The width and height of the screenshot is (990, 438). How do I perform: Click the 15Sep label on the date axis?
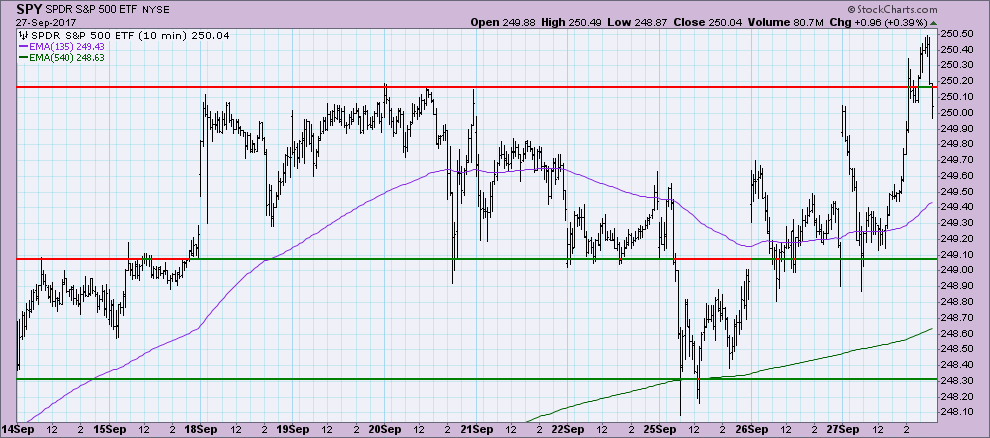(x=108, y=430)
